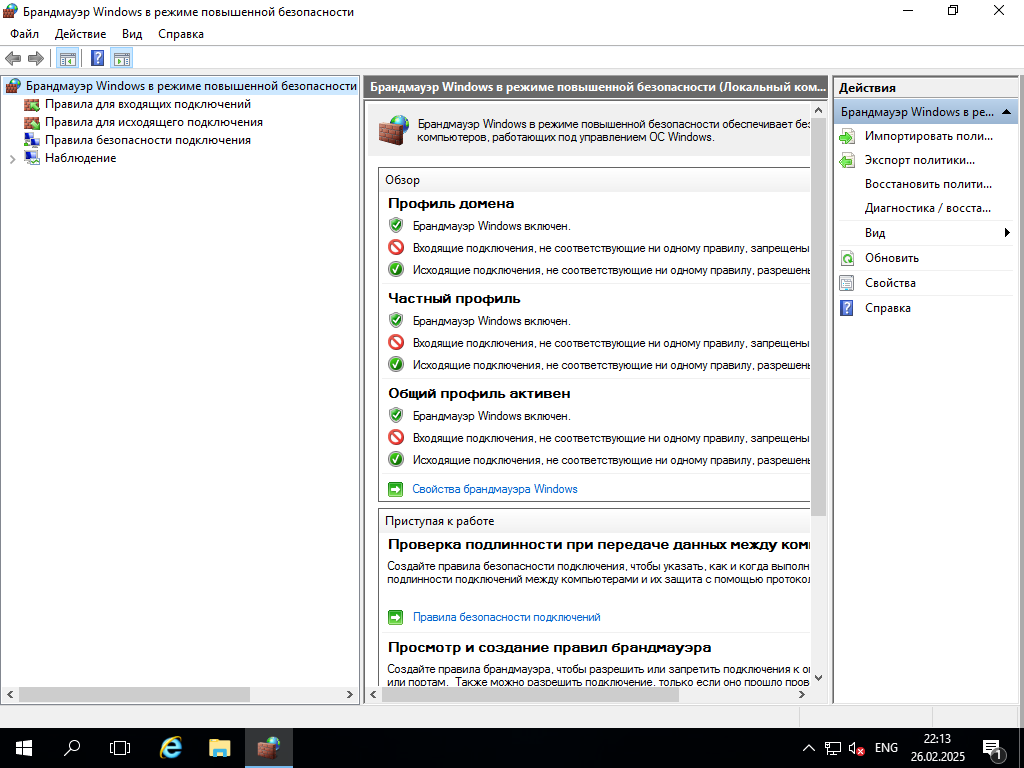Image resolution: width=1024 pixels, height=768 pixels.
Task: Click the network tray icon
Action: click(833, 748)
